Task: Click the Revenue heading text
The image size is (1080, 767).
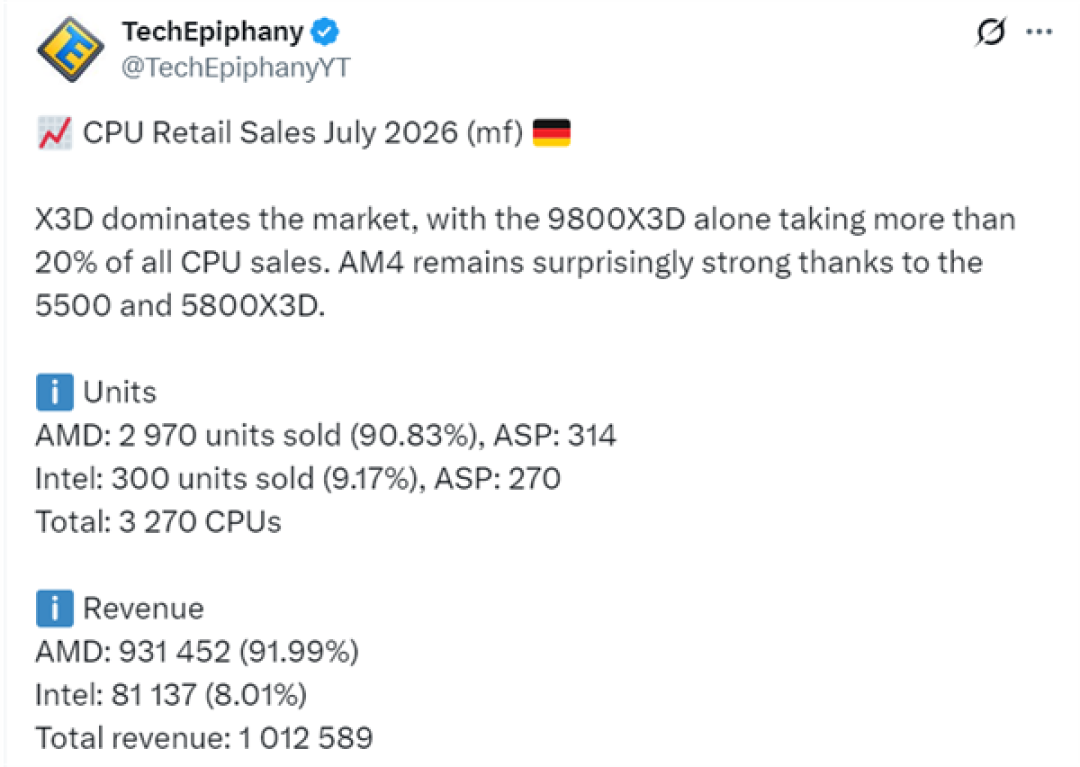Action: [143, 609]
